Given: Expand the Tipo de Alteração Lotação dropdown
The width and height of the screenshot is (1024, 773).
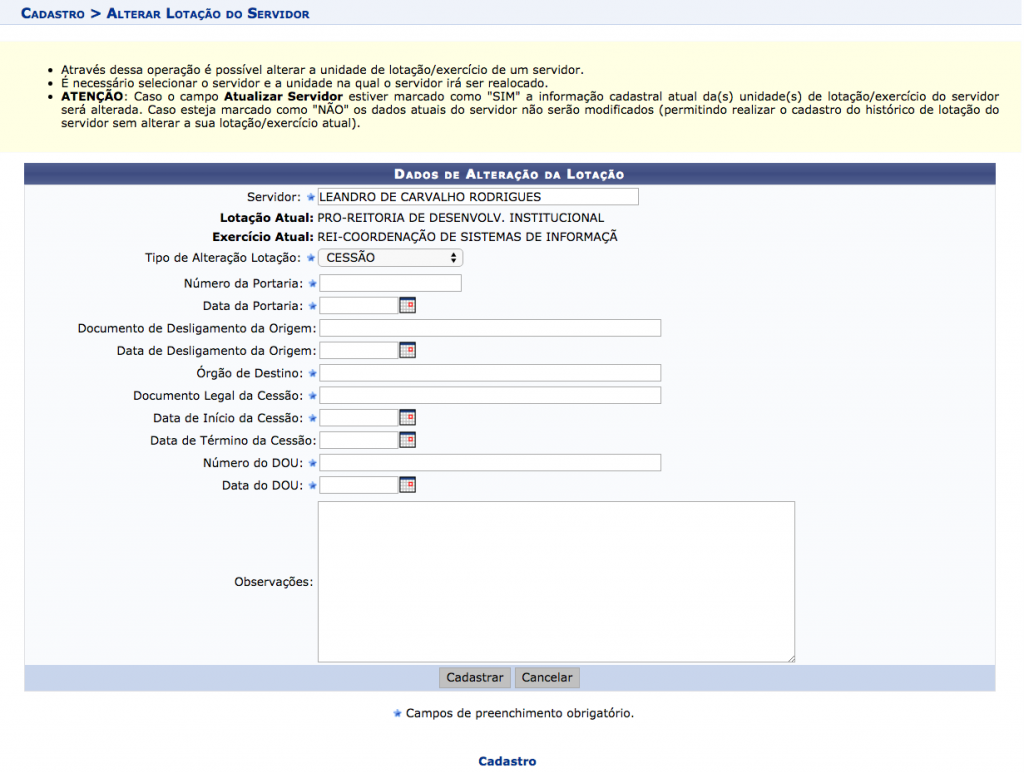Looking at the screenshot, I should [x=390, y=258].
